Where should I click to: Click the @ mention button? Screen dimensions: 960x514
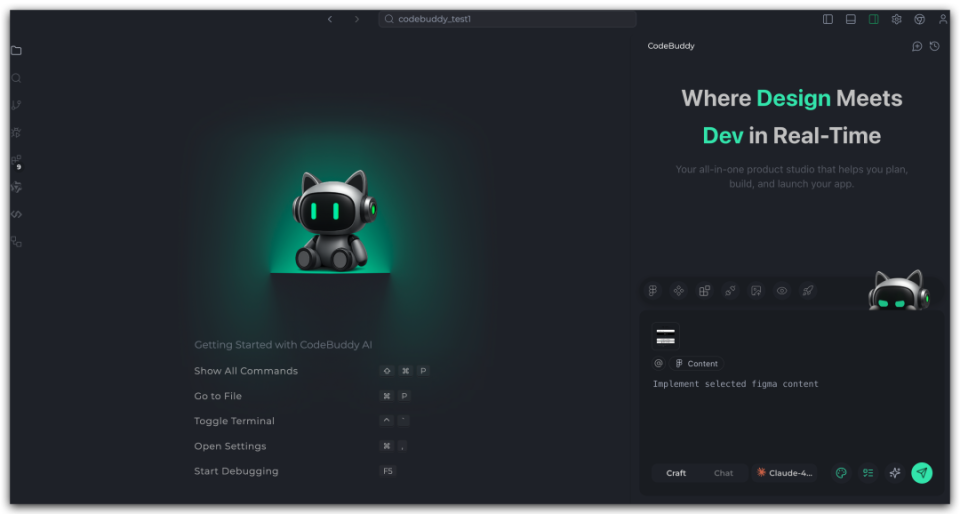[x=659, y=363]
